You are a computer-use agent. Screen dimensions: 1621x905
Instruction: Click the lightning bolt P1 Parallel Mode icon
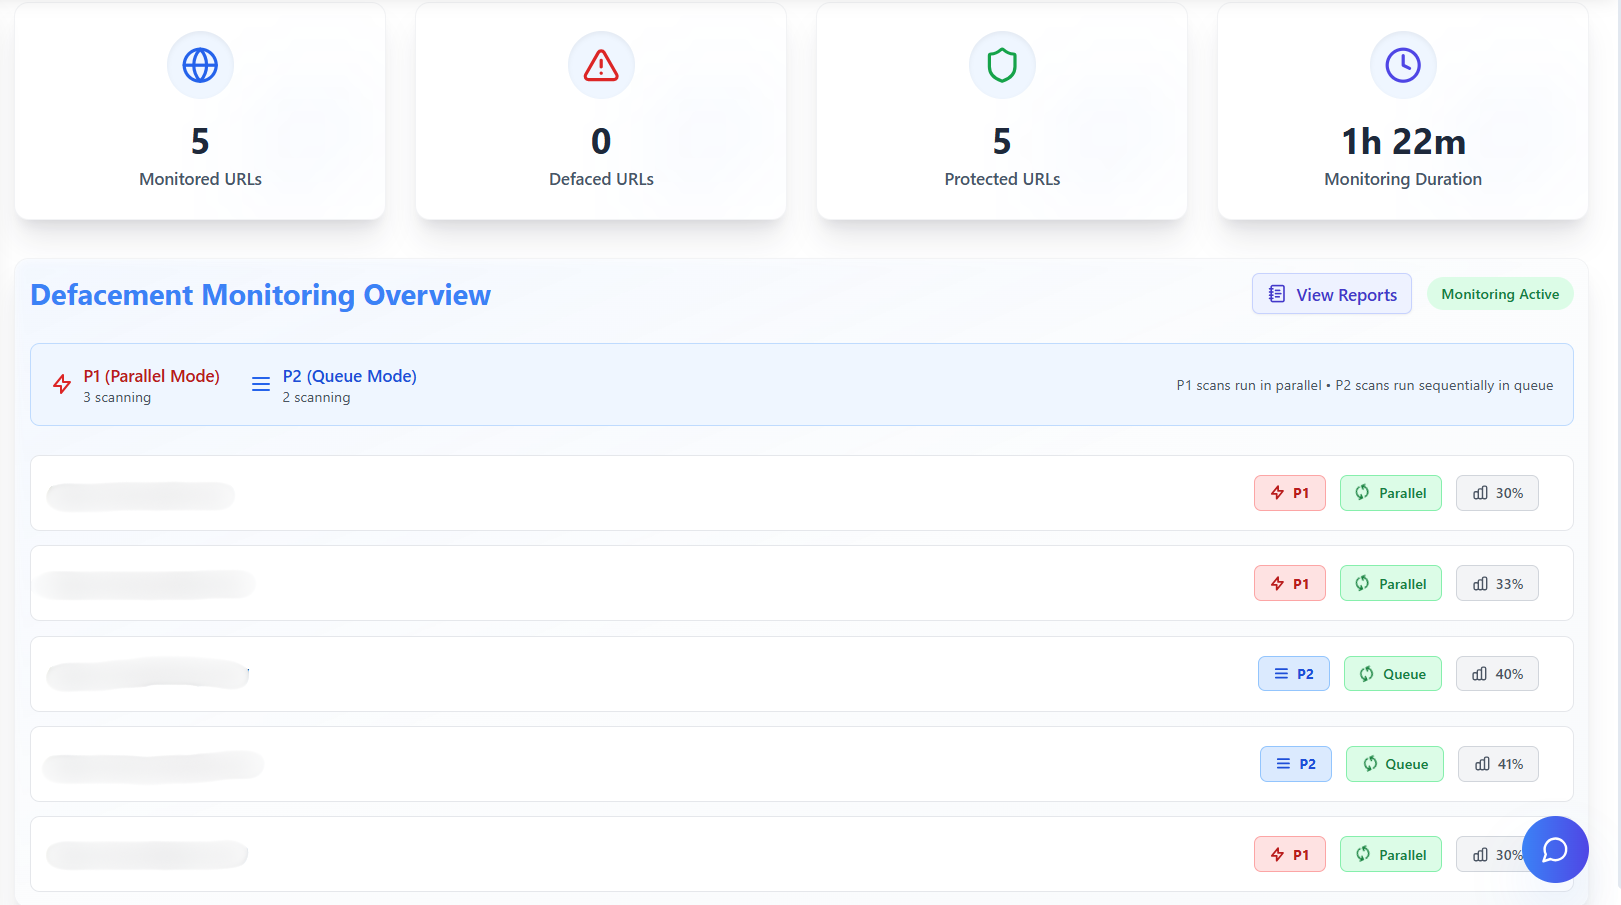62,385
